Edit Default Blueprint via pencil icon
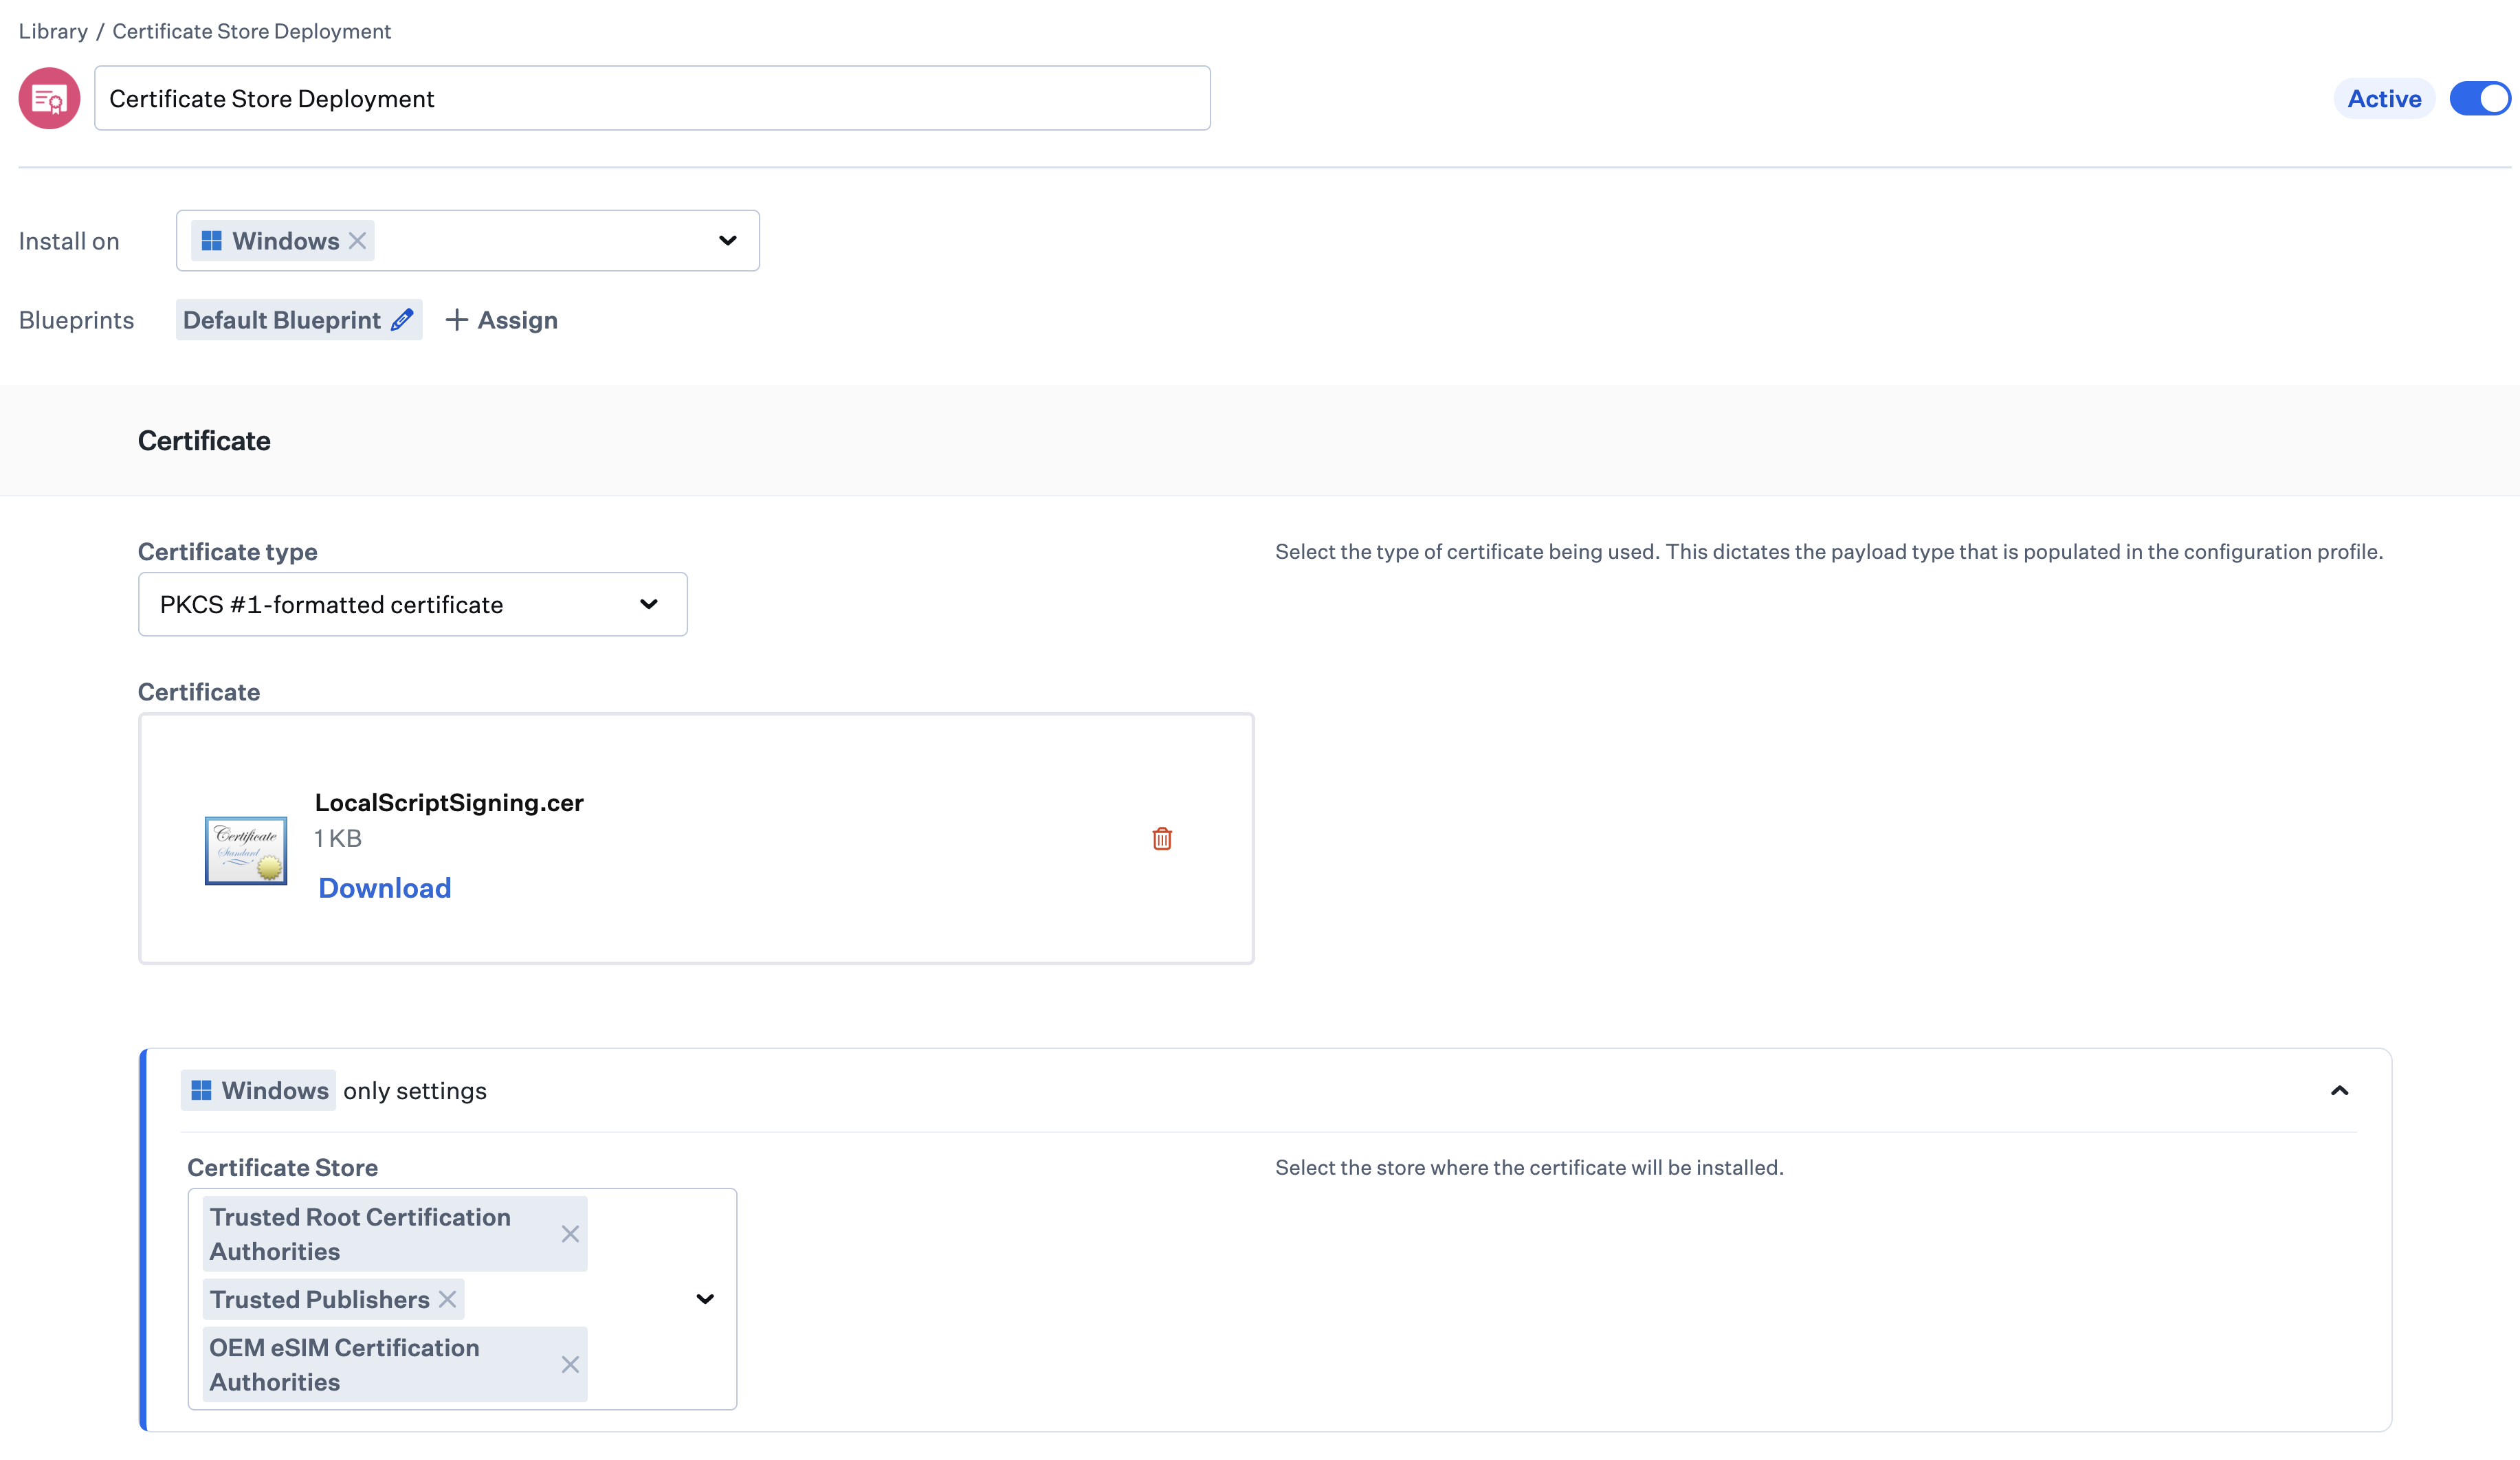2520x1460 pixels. point(402,320)
